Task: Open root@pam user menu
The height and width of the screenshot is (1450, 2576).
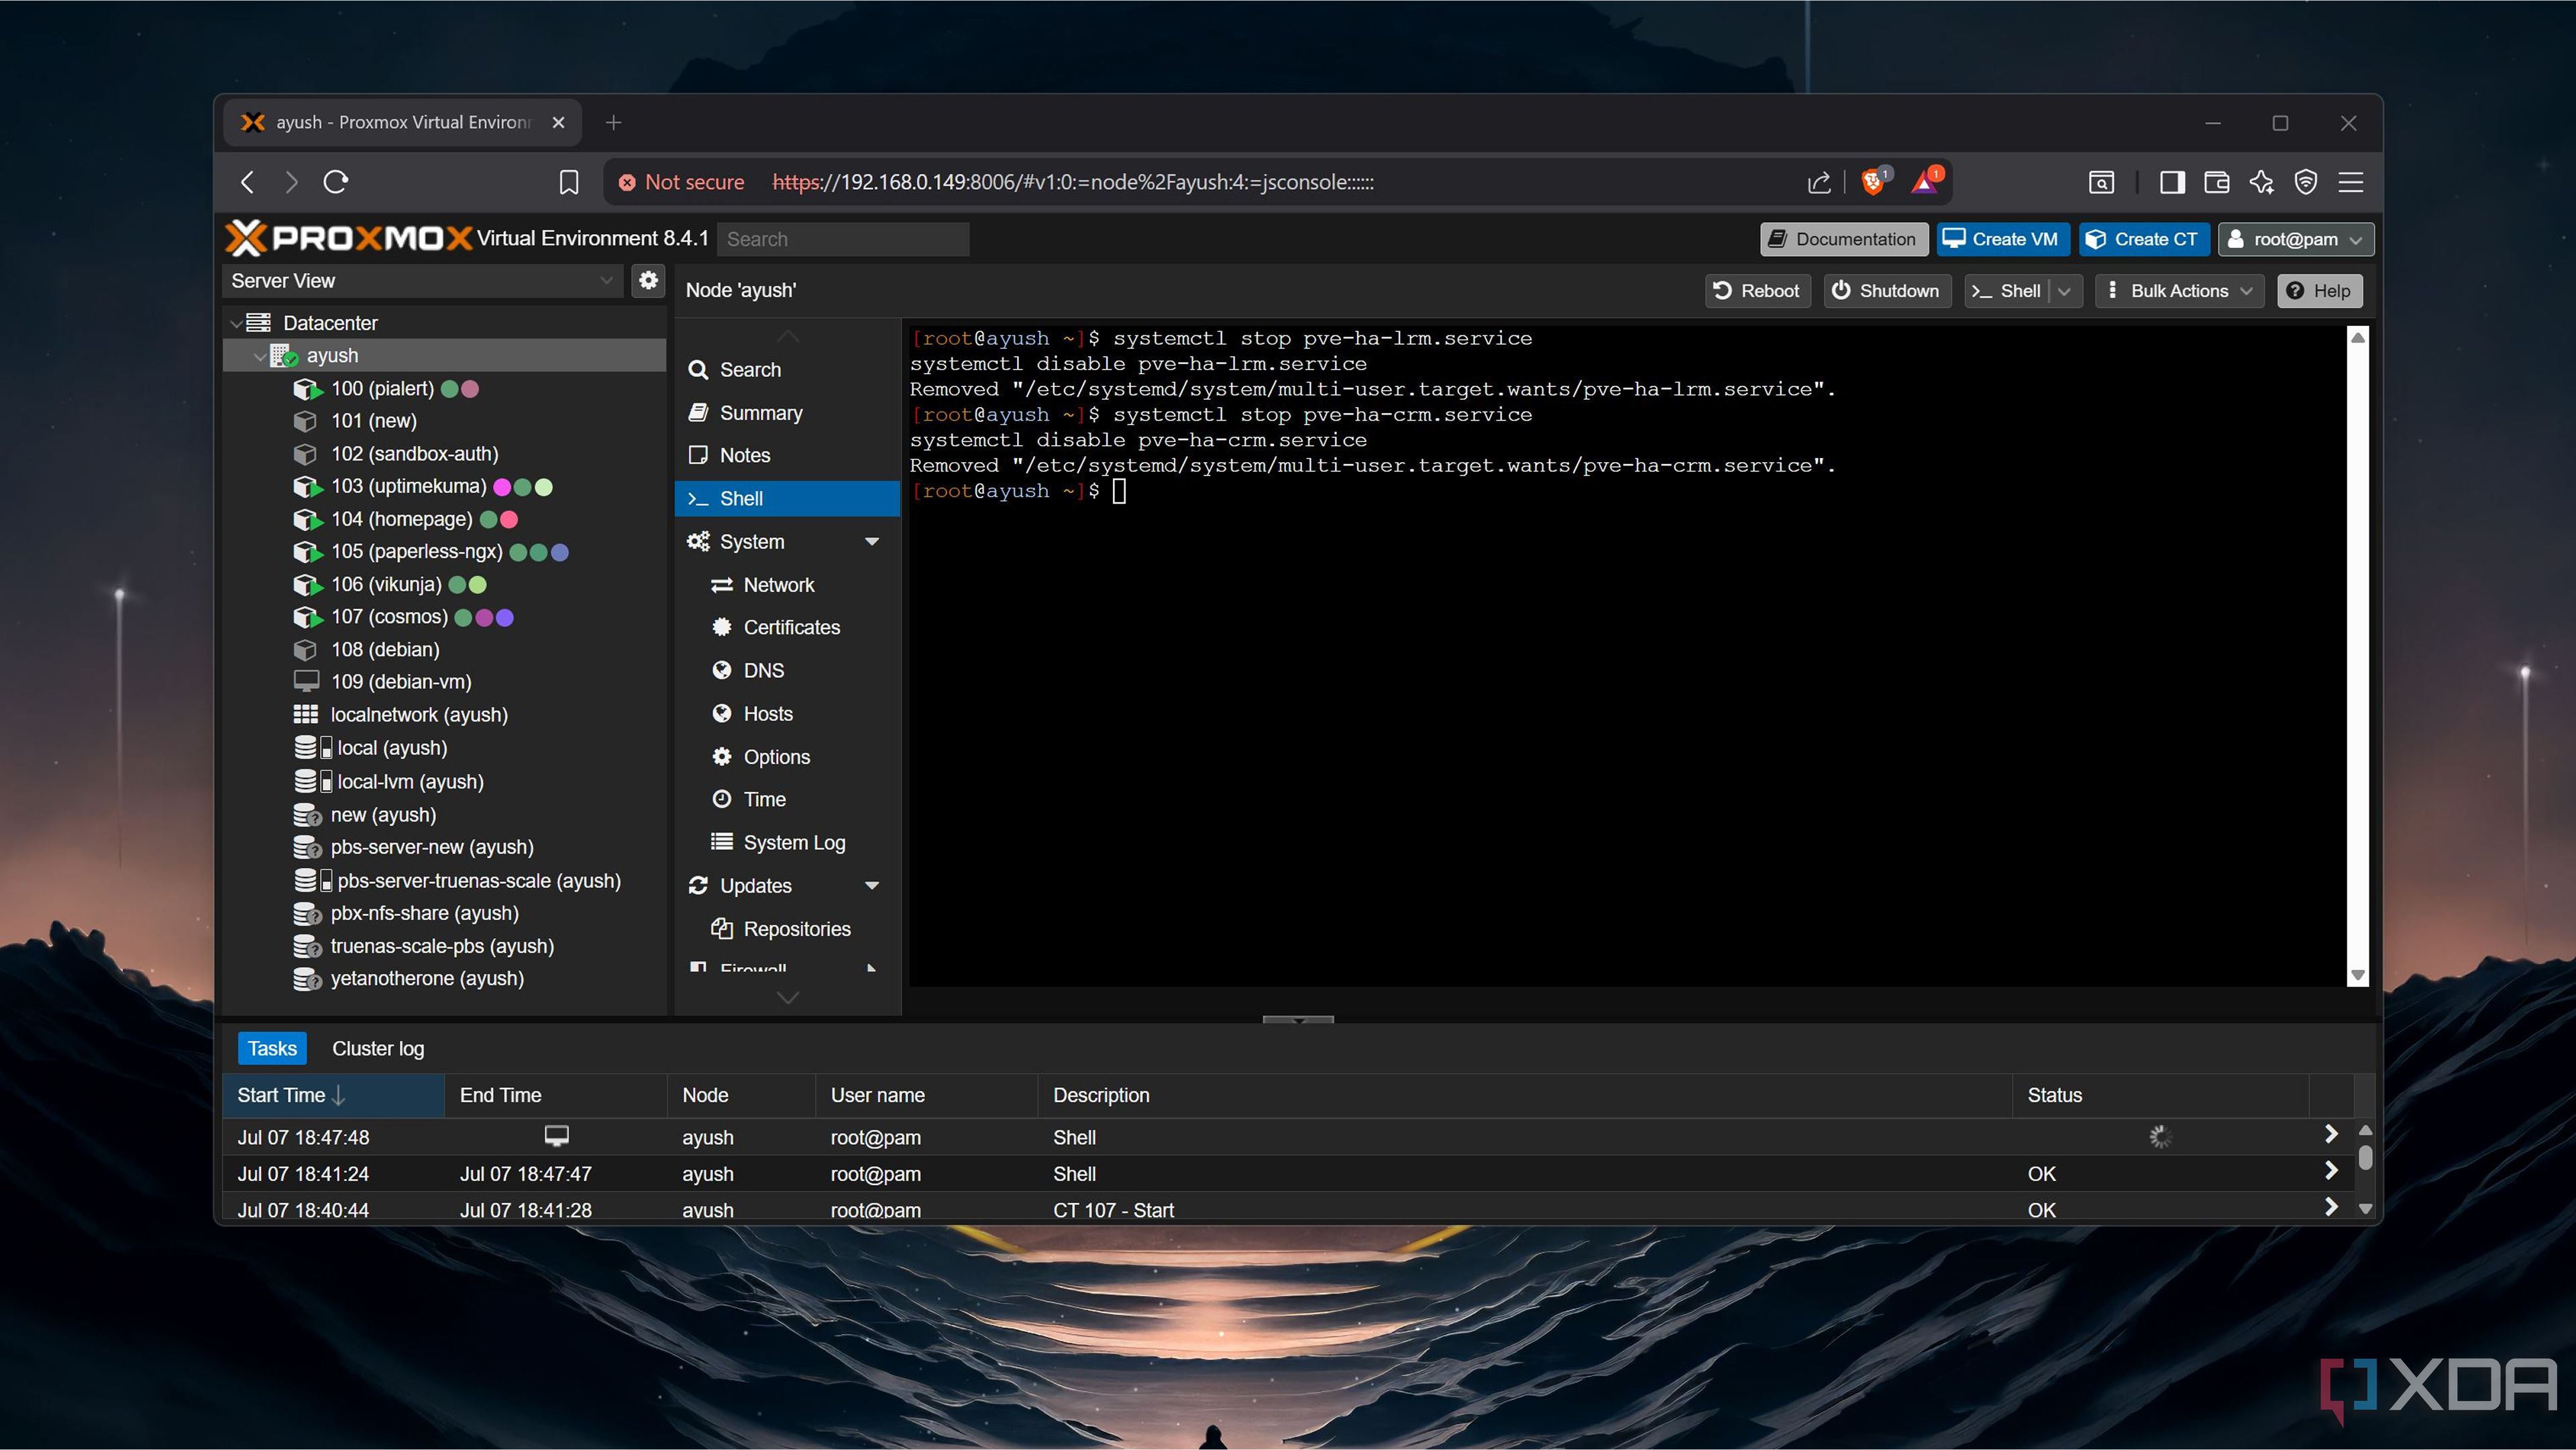Action: point(2295,239)
